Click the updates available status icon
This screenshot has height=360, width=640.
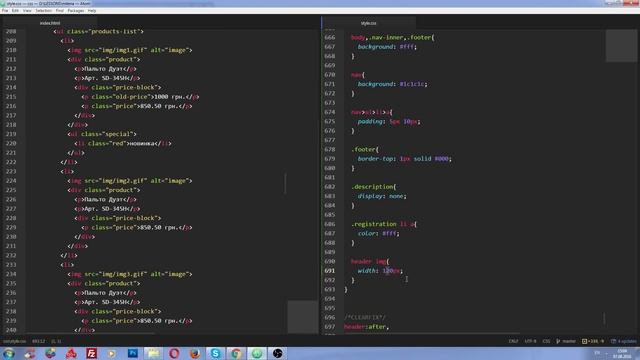coord(624,341)
